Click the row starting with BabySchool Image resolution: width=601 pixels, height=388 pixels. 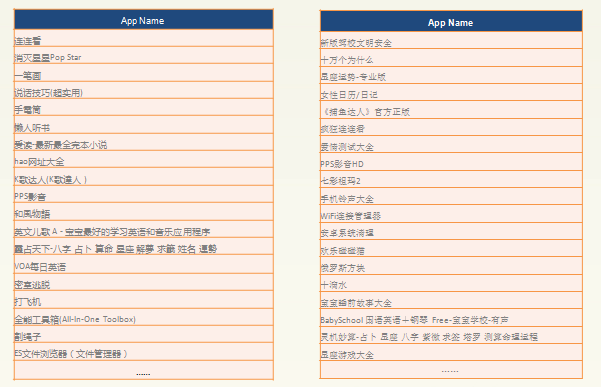point(451,318)
